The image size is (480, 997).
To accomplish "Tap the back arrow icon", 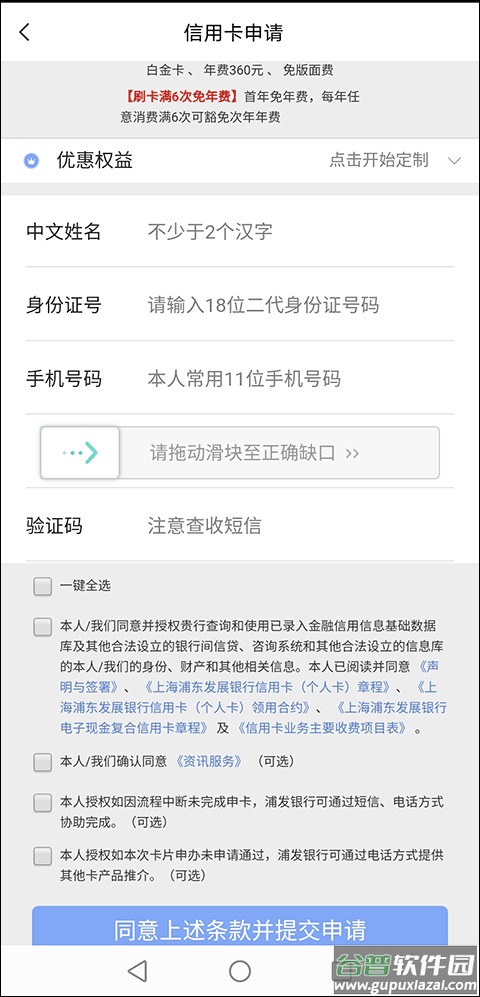I will click(x=25, y=32).
